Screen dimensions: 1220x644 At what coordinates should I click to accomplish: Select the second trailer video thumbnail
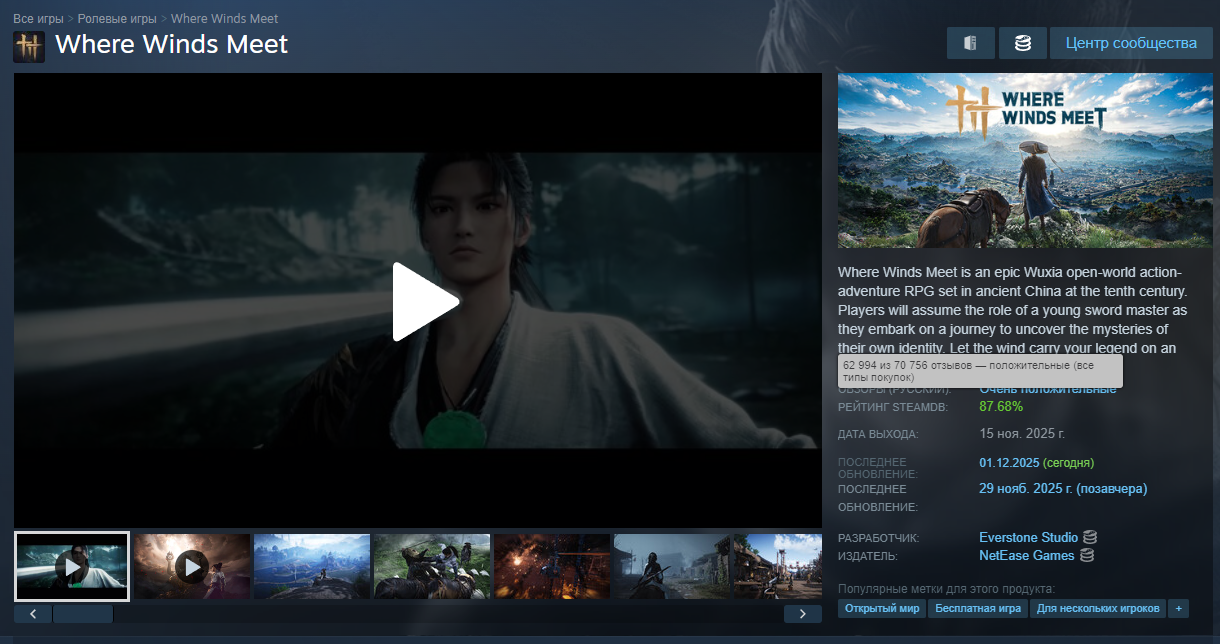tap(192, 567)
